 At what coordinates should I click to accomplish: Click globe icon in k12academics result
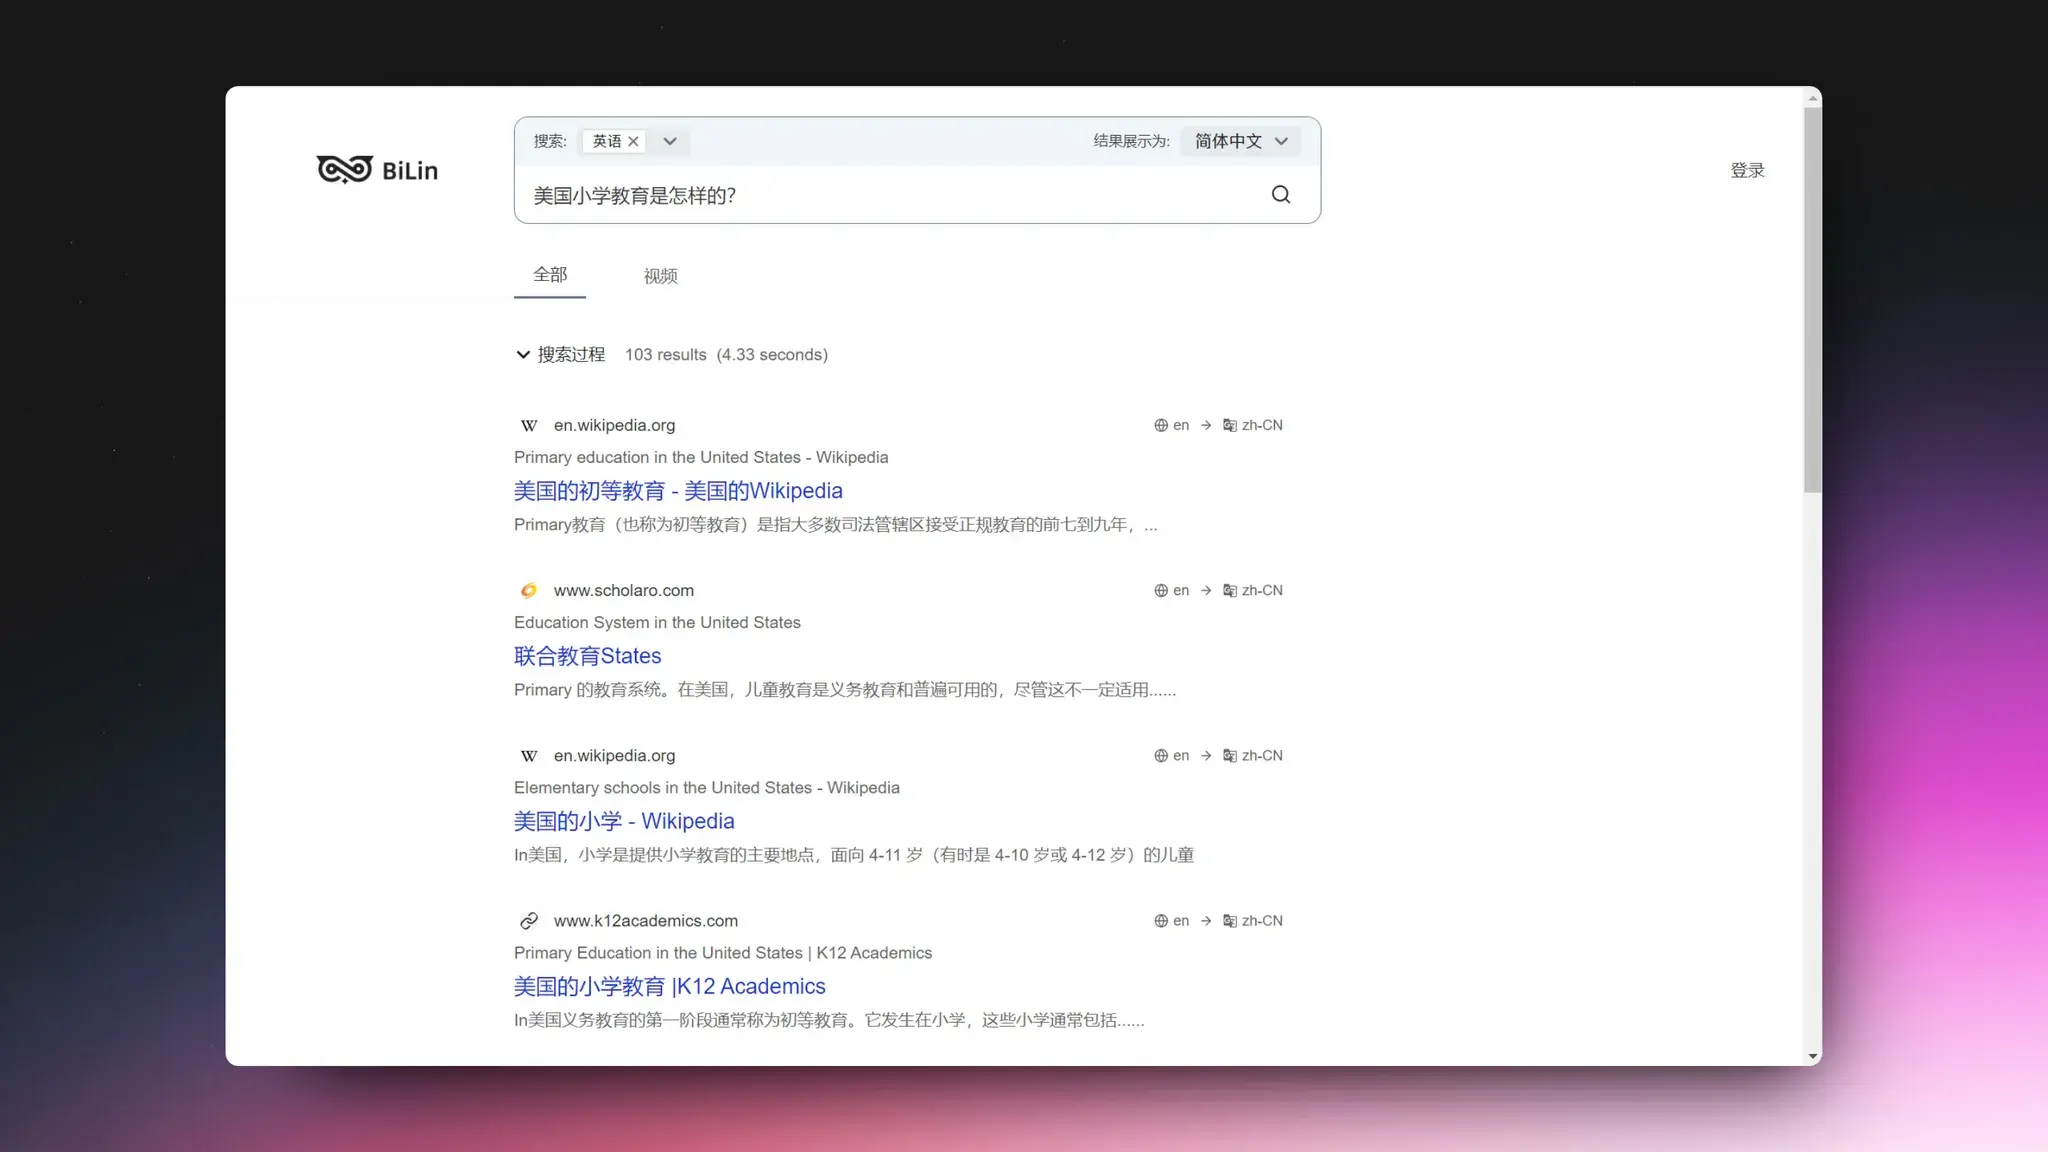click(x=1161, y=920)
